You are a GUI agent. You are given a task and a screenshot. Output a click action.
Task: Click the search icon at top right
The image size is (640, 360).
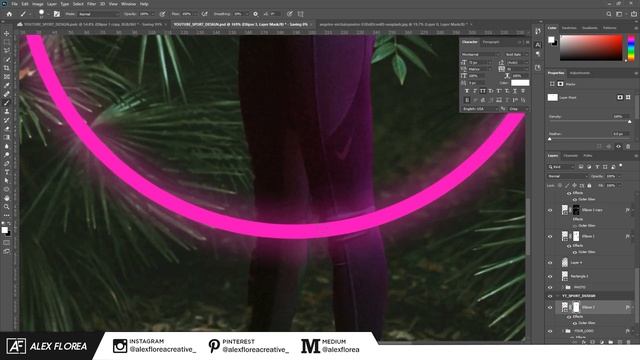pyautogui.click(x=609, y=14)
